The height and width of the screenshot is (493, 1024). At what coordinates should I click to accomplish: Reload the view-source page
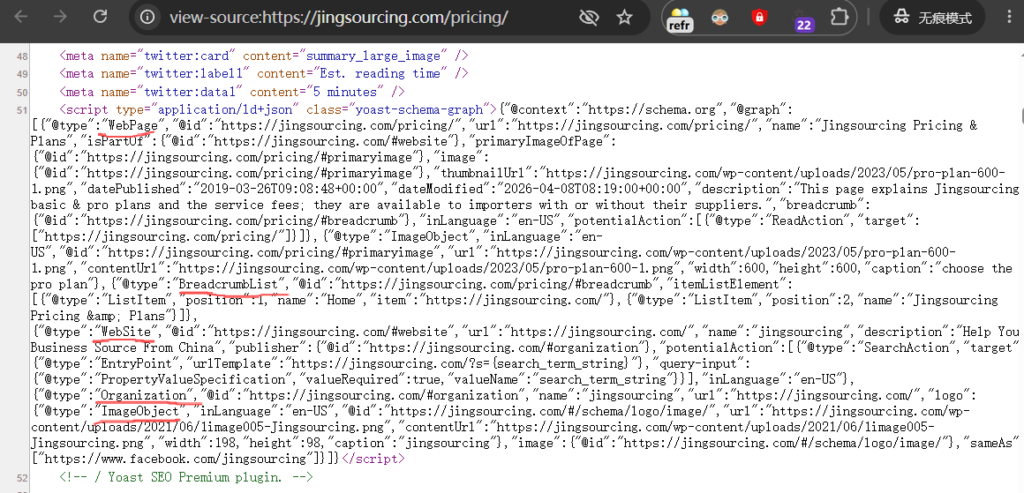[99, 17]
